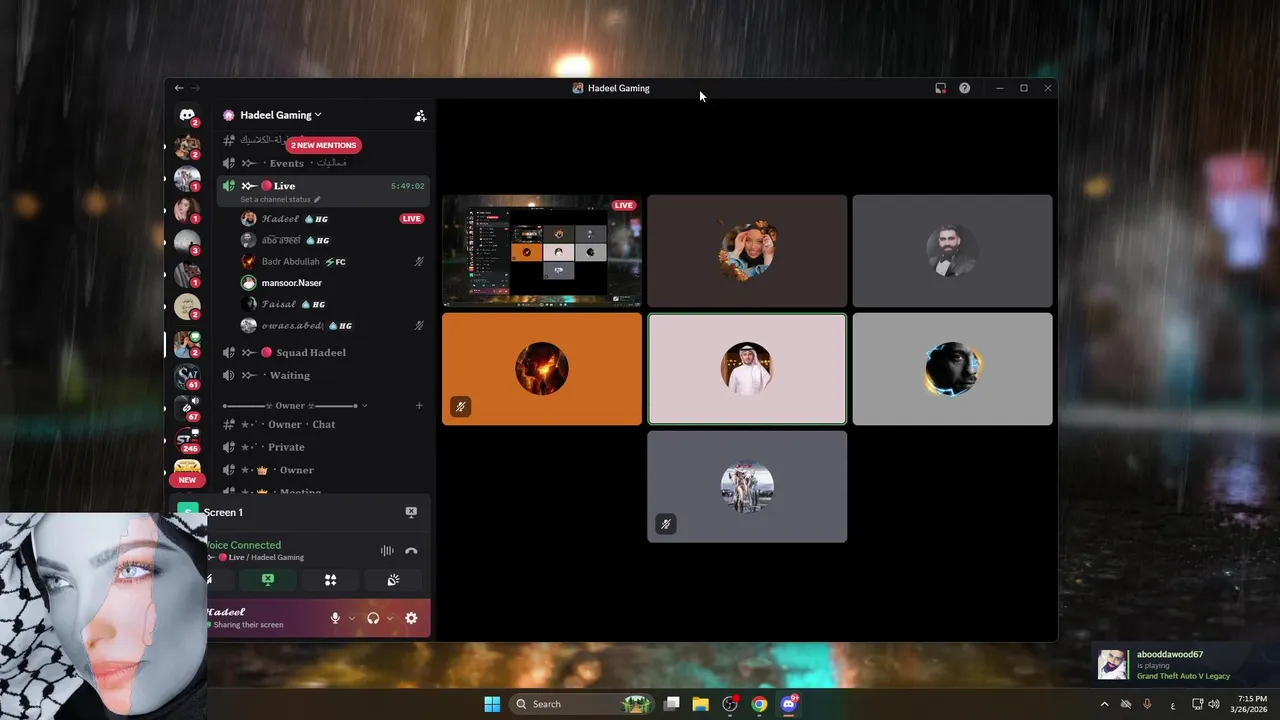Screen dimensions: 1280x720
Task: Select Faisal in the voice member list
Action: 324,304
